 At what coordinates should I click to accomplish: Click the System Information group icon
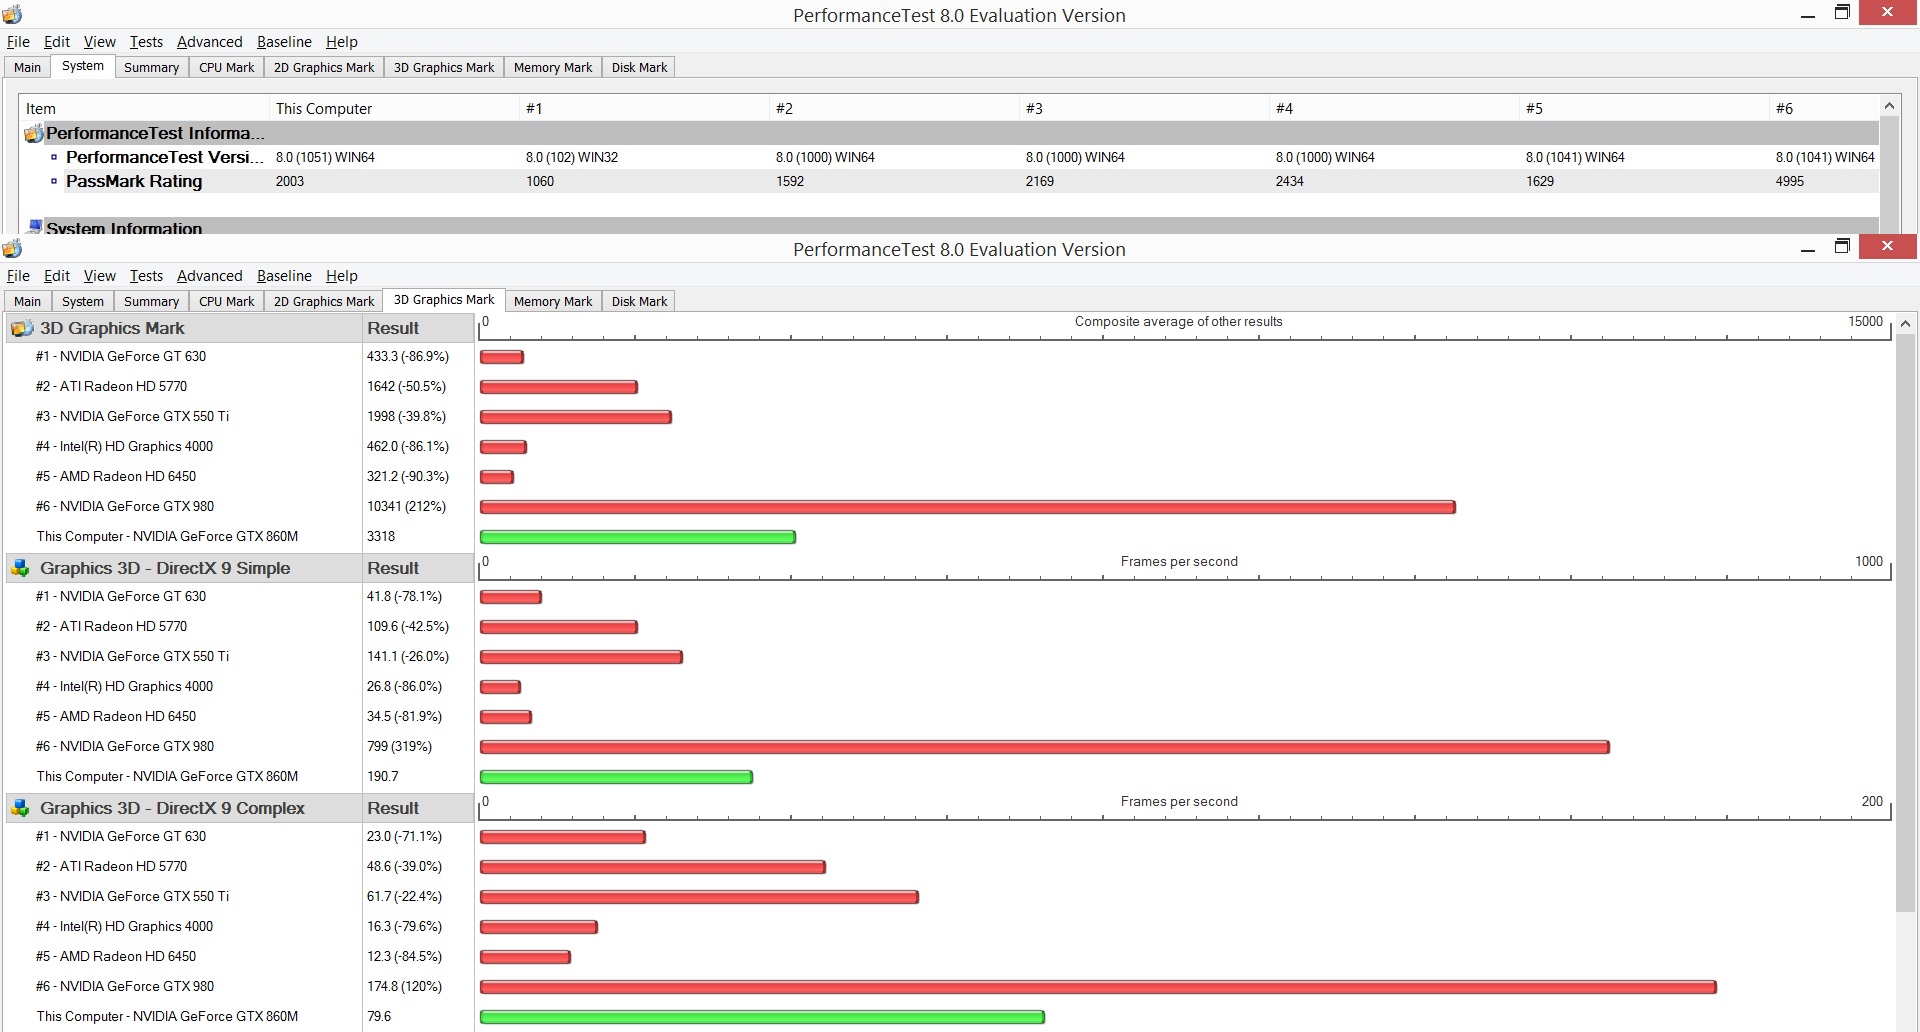34,227
